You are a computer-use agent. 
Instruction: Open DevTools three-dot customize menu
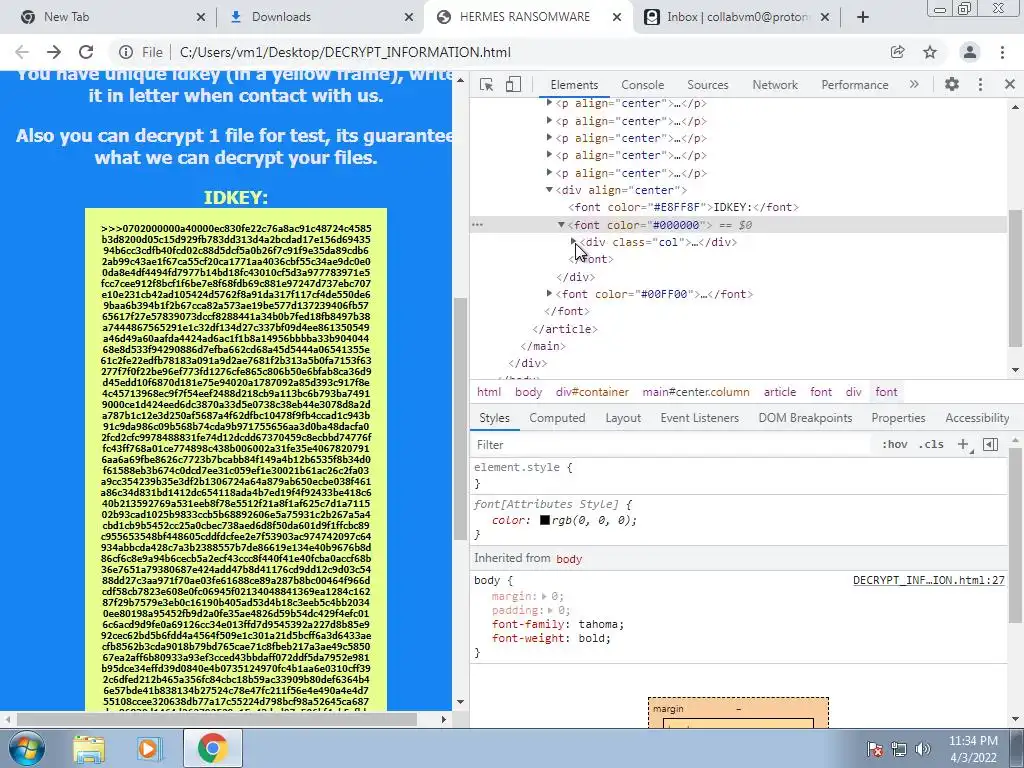(980, 84)
